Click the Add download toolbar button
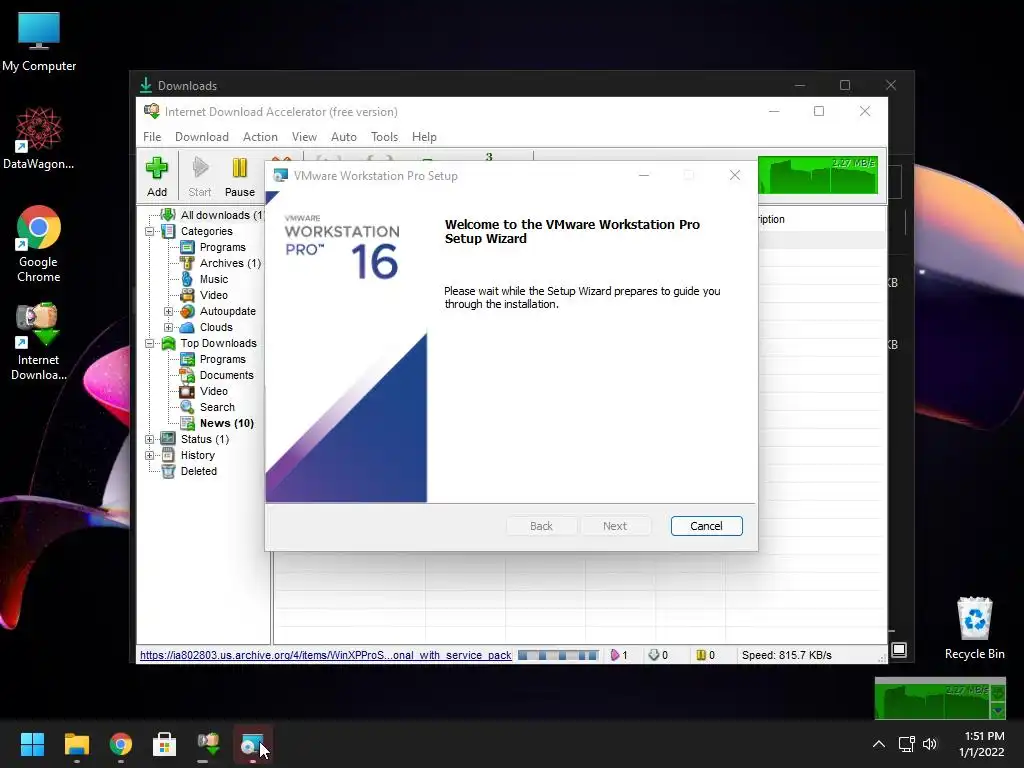The height and width of the screenshot is (768, 1024). (x=157, y=176)
